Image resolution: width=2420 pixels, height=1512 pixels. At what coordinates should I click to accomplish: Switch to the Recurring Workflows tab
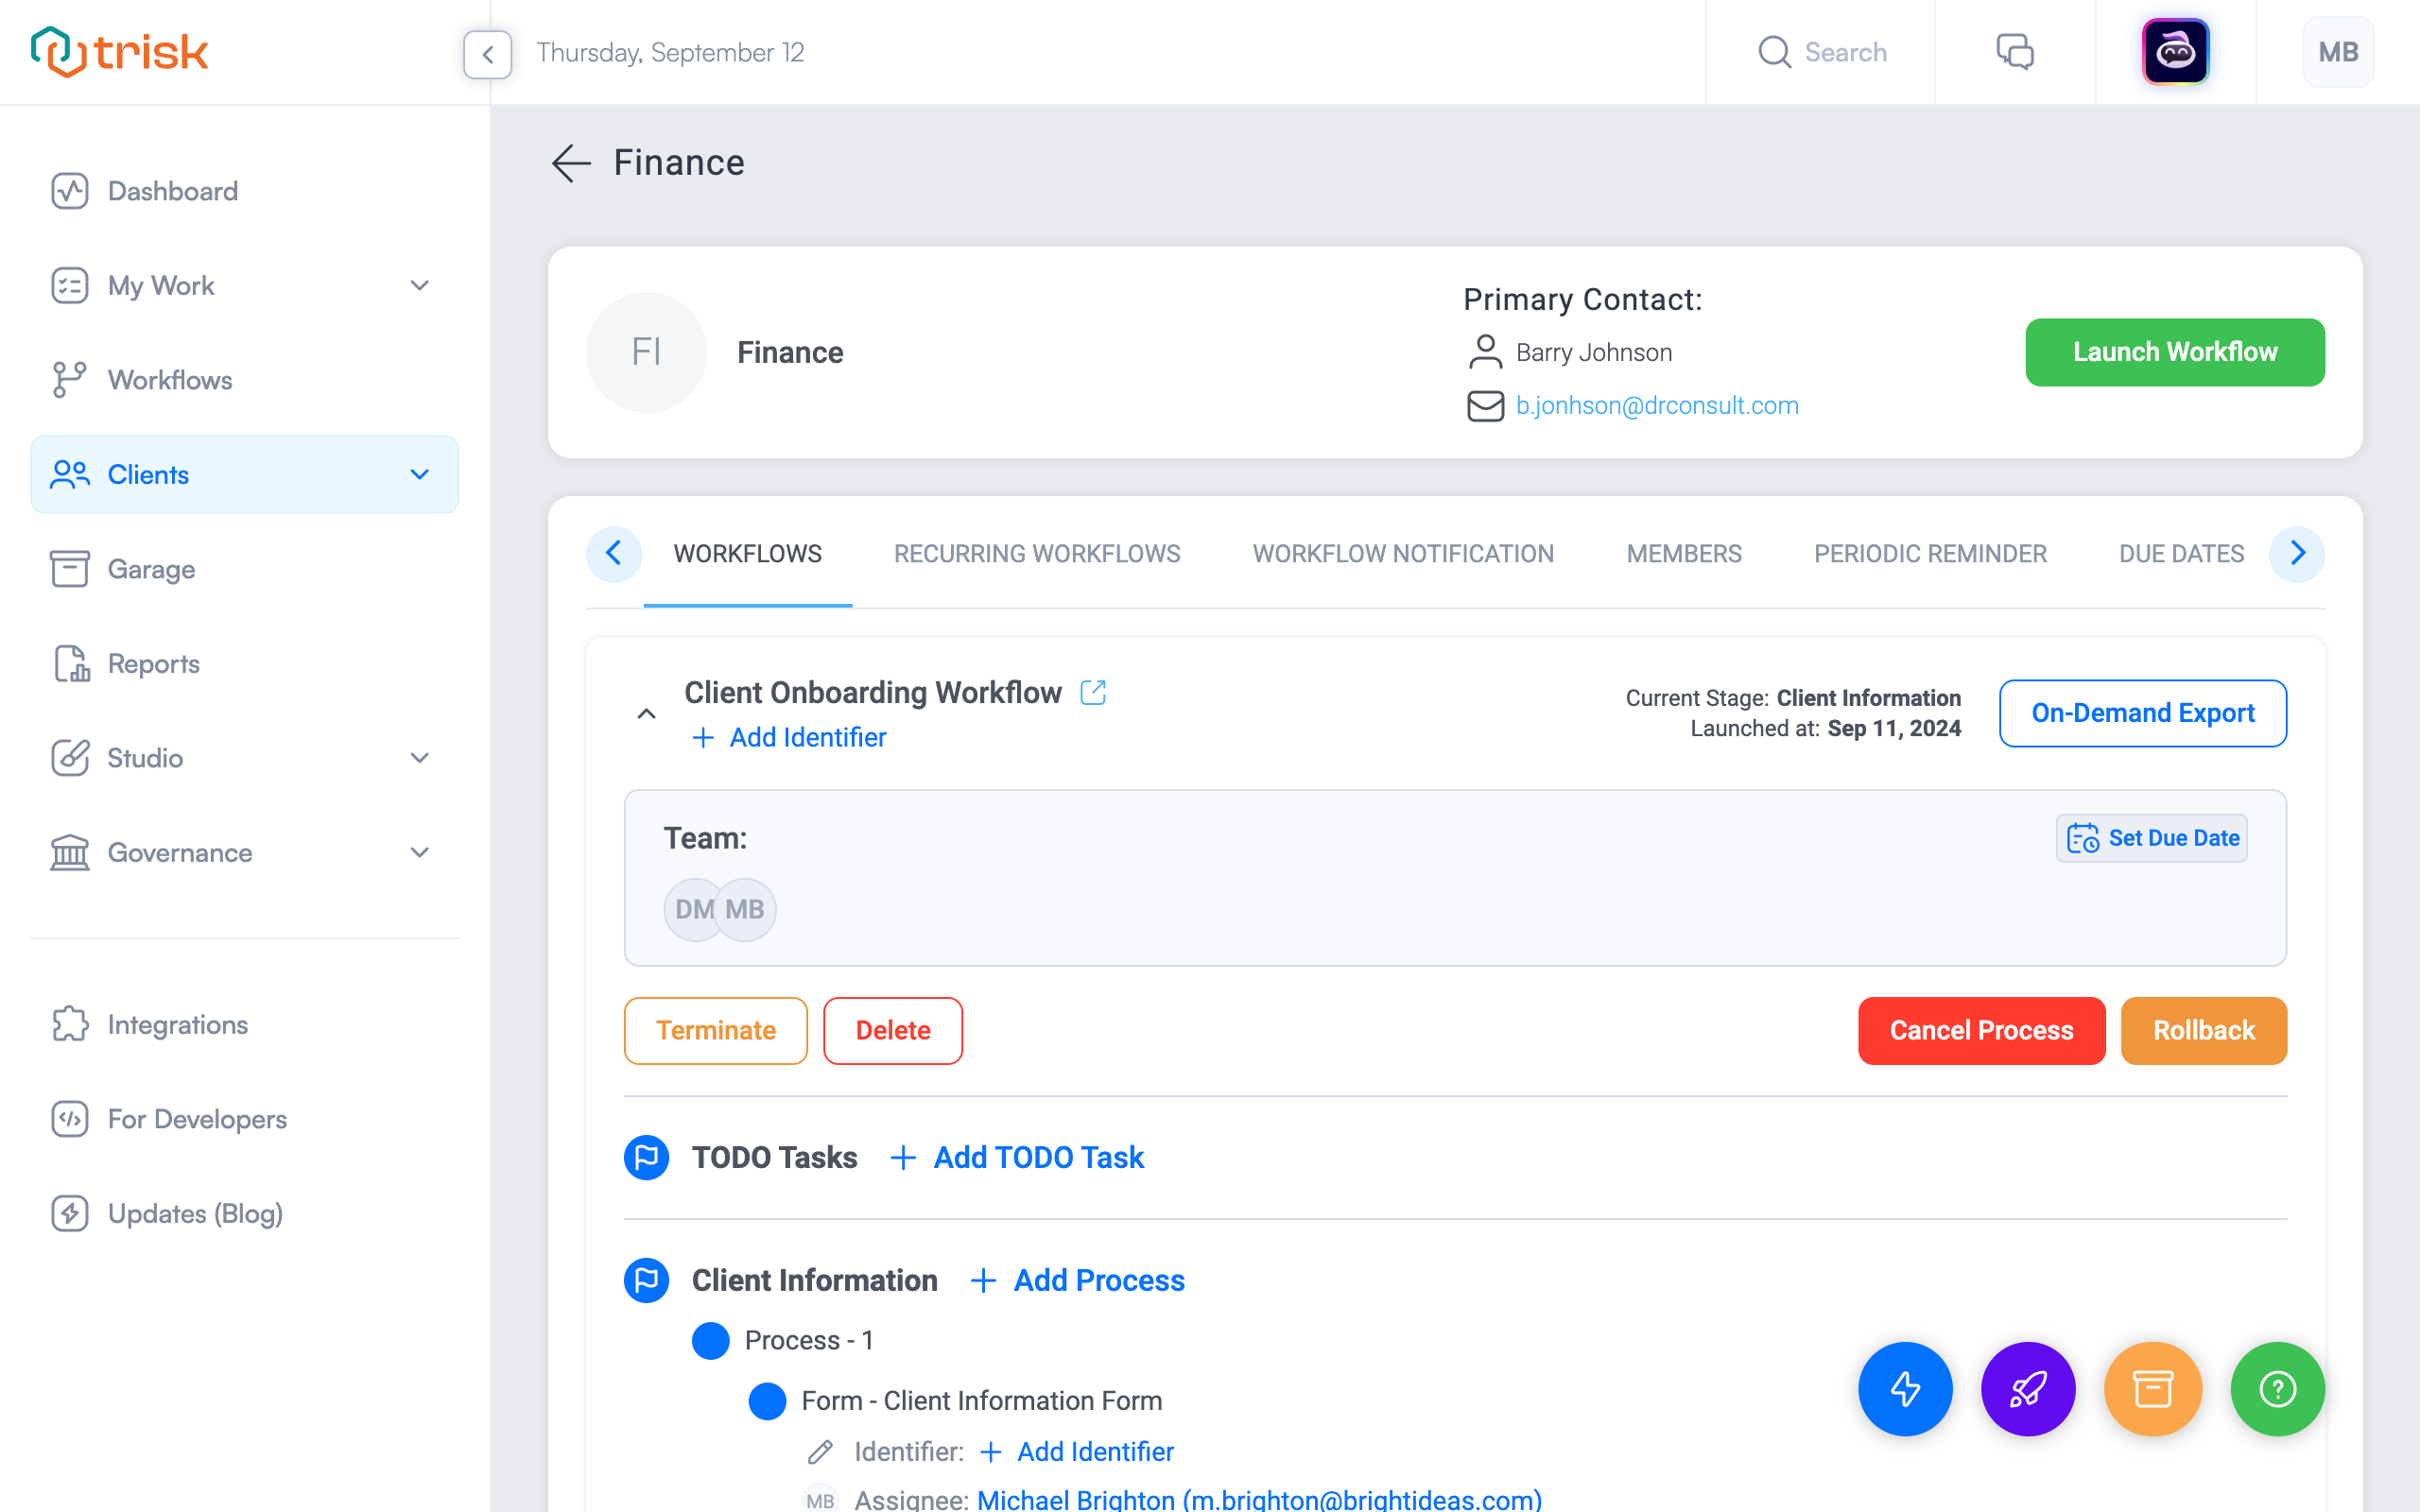(x=1037, y=554)
